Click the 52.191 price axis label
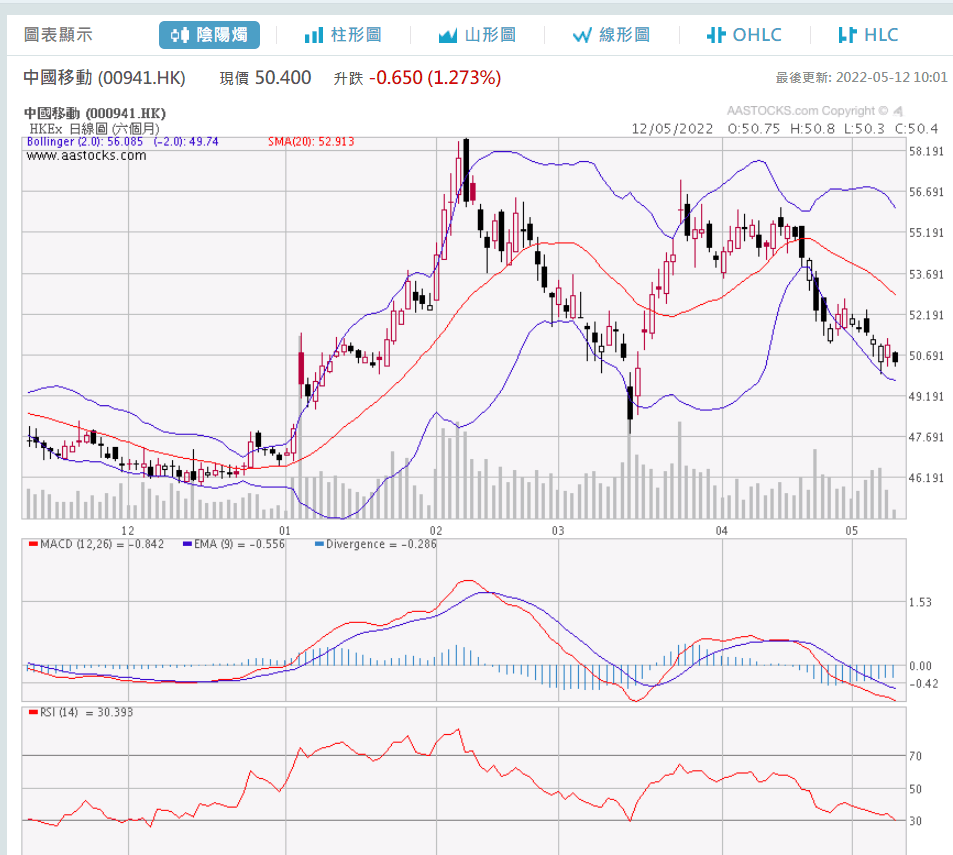 (926, 315)
